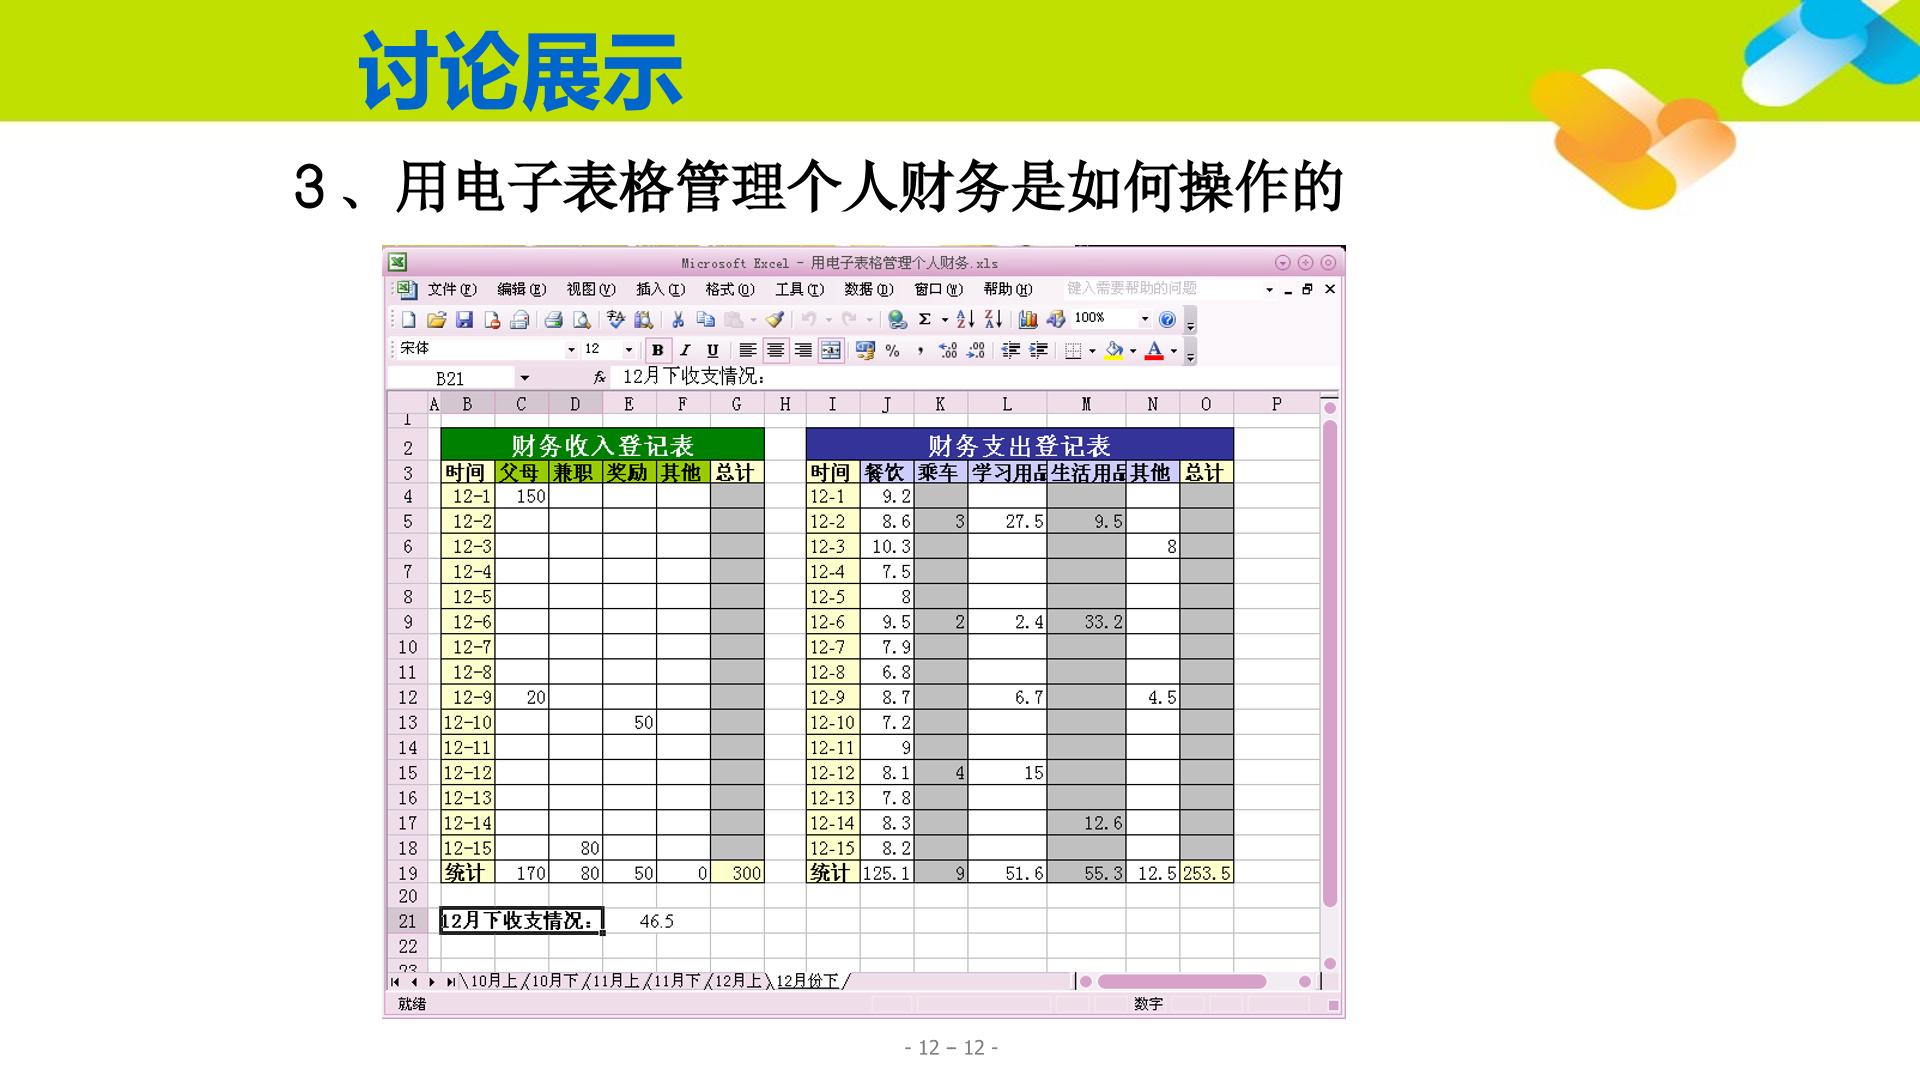Click the Microsoft Excel Help question icon
Image resolution: width=1920 pixels, height=1080 pixels.
coord(1167,320)
